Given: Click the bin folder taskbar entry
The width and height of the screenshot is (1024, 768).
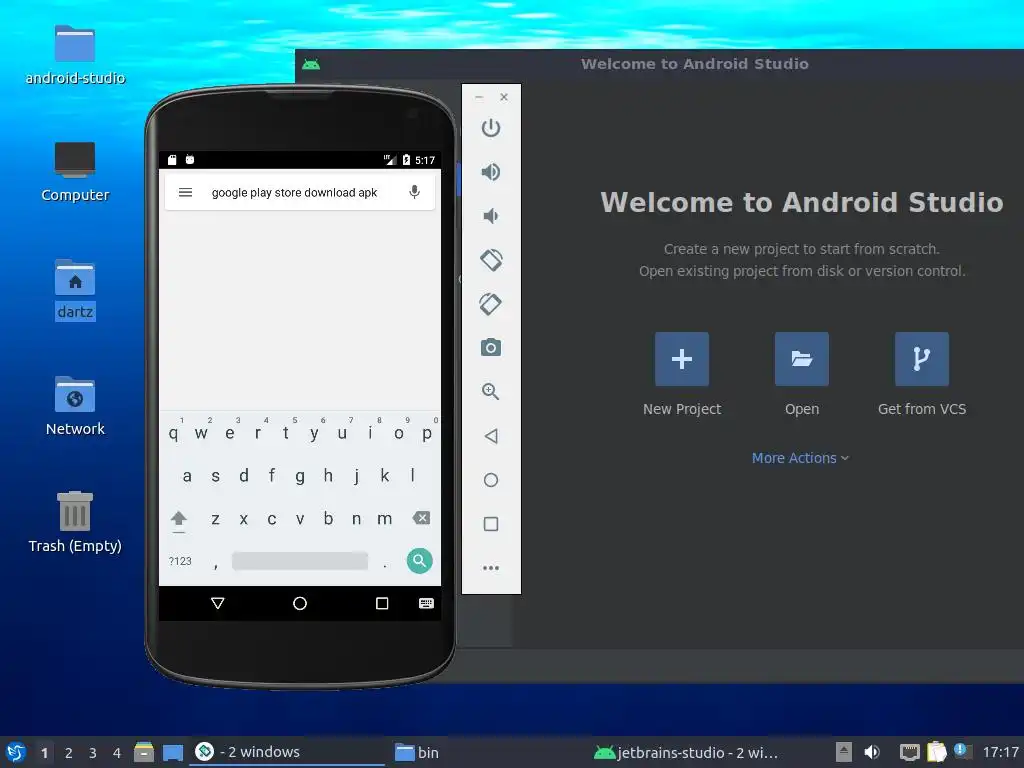Looking at the screenshot, I should tap(418, 752).
